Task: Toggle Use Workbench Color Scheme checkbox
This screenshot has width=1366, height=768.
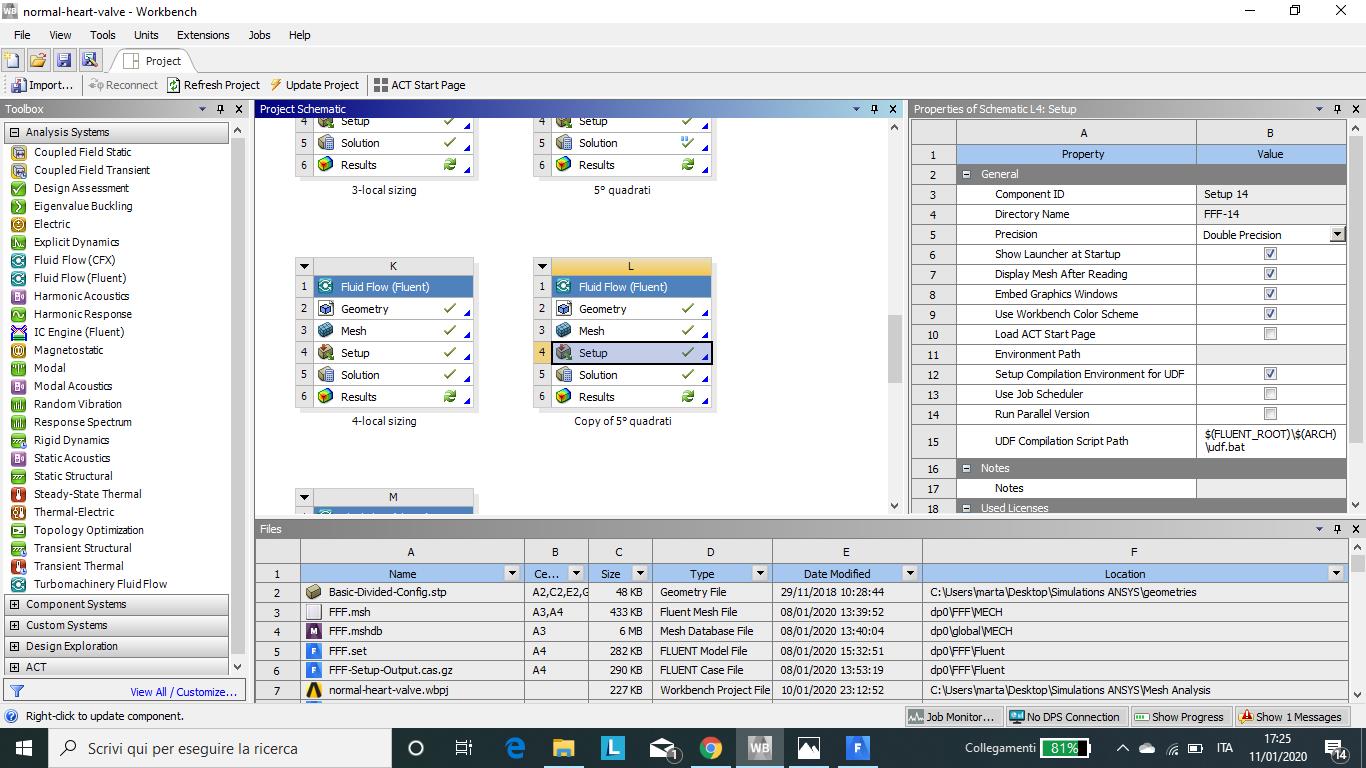Action: (1270, 314)
